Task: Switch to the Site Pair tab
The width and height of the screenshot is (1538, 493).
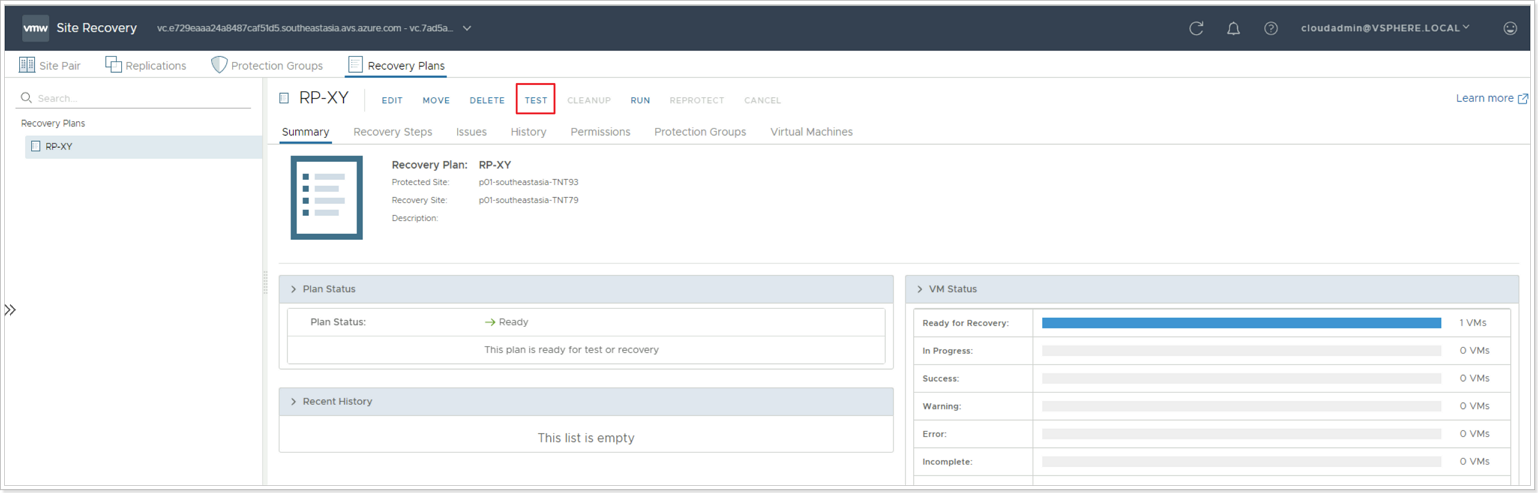Action: pyautogui.click(x=50, y=65)
